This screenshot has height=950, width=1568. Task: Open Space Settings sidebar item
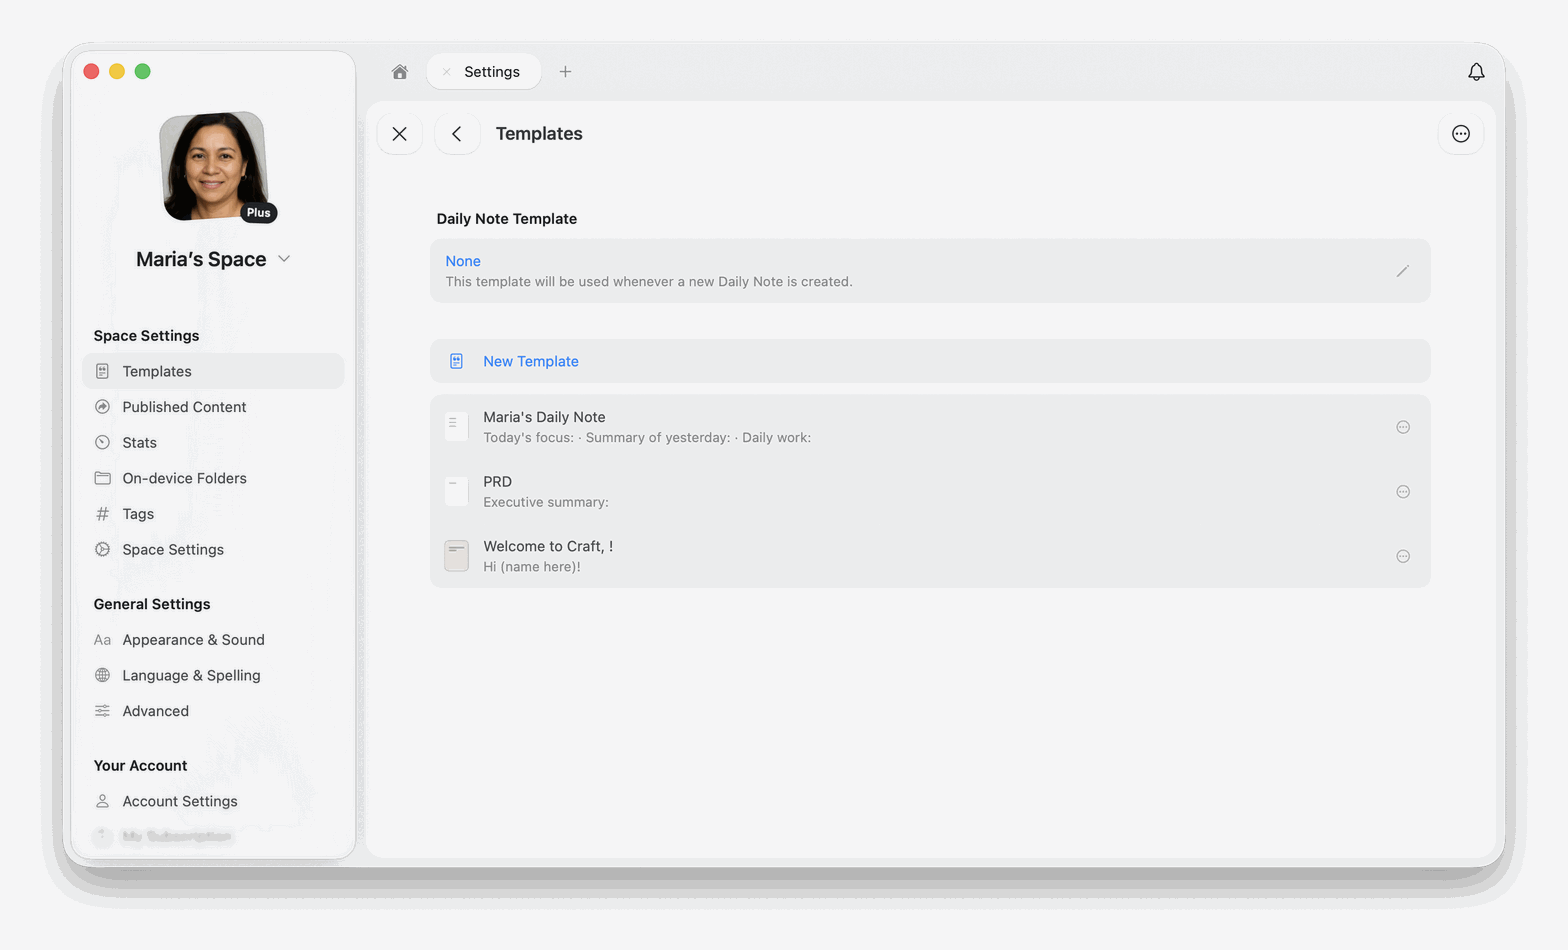[213, 550]
